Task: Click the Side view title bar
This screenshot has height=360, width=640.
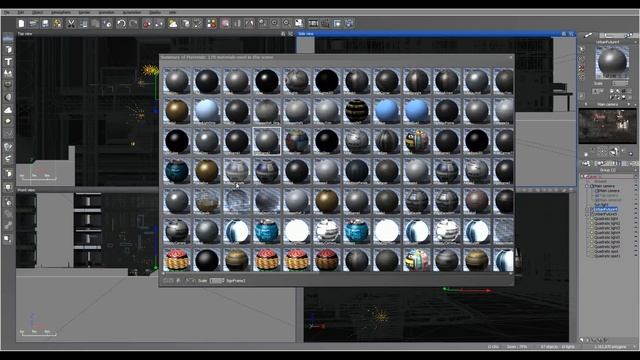Action: tap(436, 33)
